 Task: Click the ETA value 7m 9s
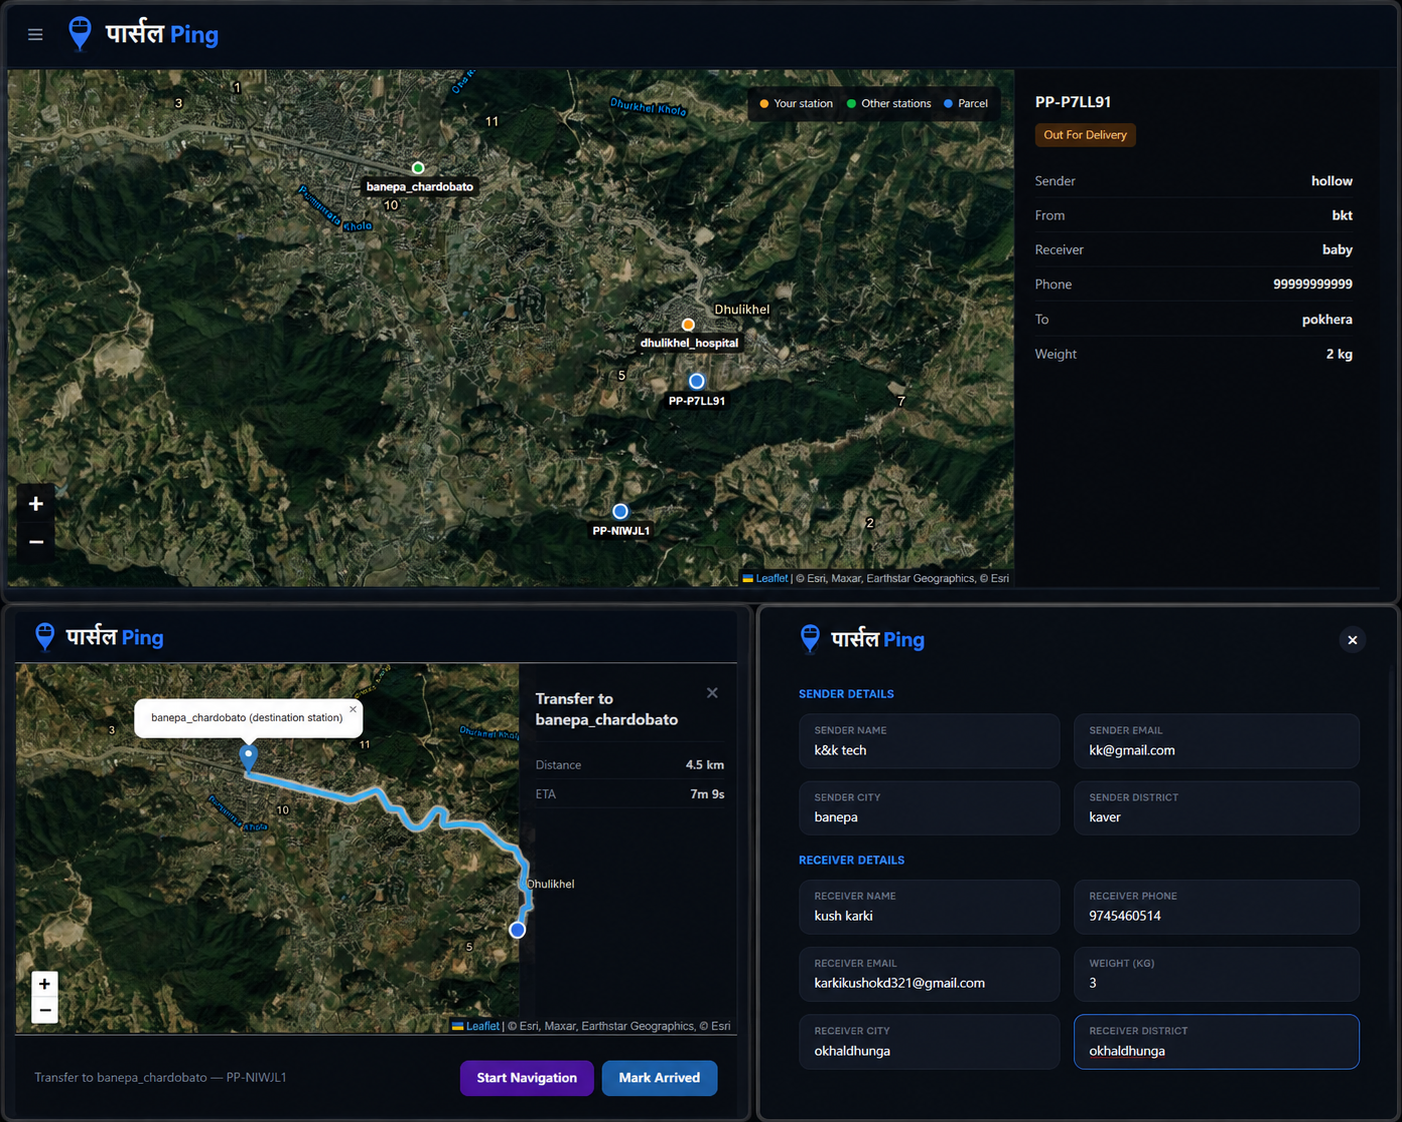click(x=707, y=794)
